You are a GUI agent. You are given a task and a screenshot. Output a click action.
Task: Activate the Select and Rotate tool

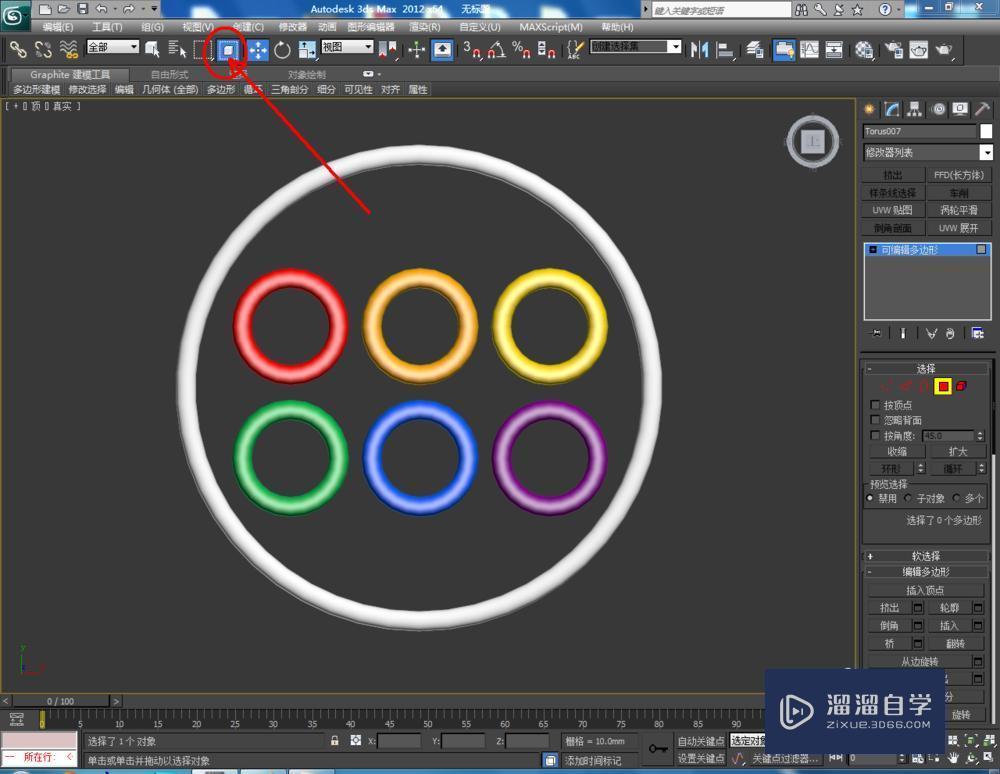(282, 50)
